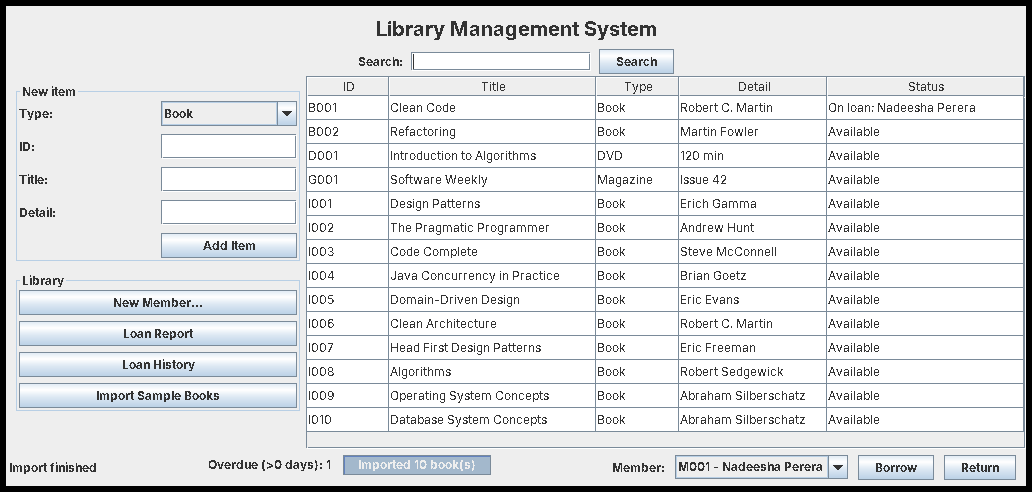Image resolution: width=1032 pixels, height=492 pixels.
Task: Focus the Search text field
Action: (x=500, y=61)
